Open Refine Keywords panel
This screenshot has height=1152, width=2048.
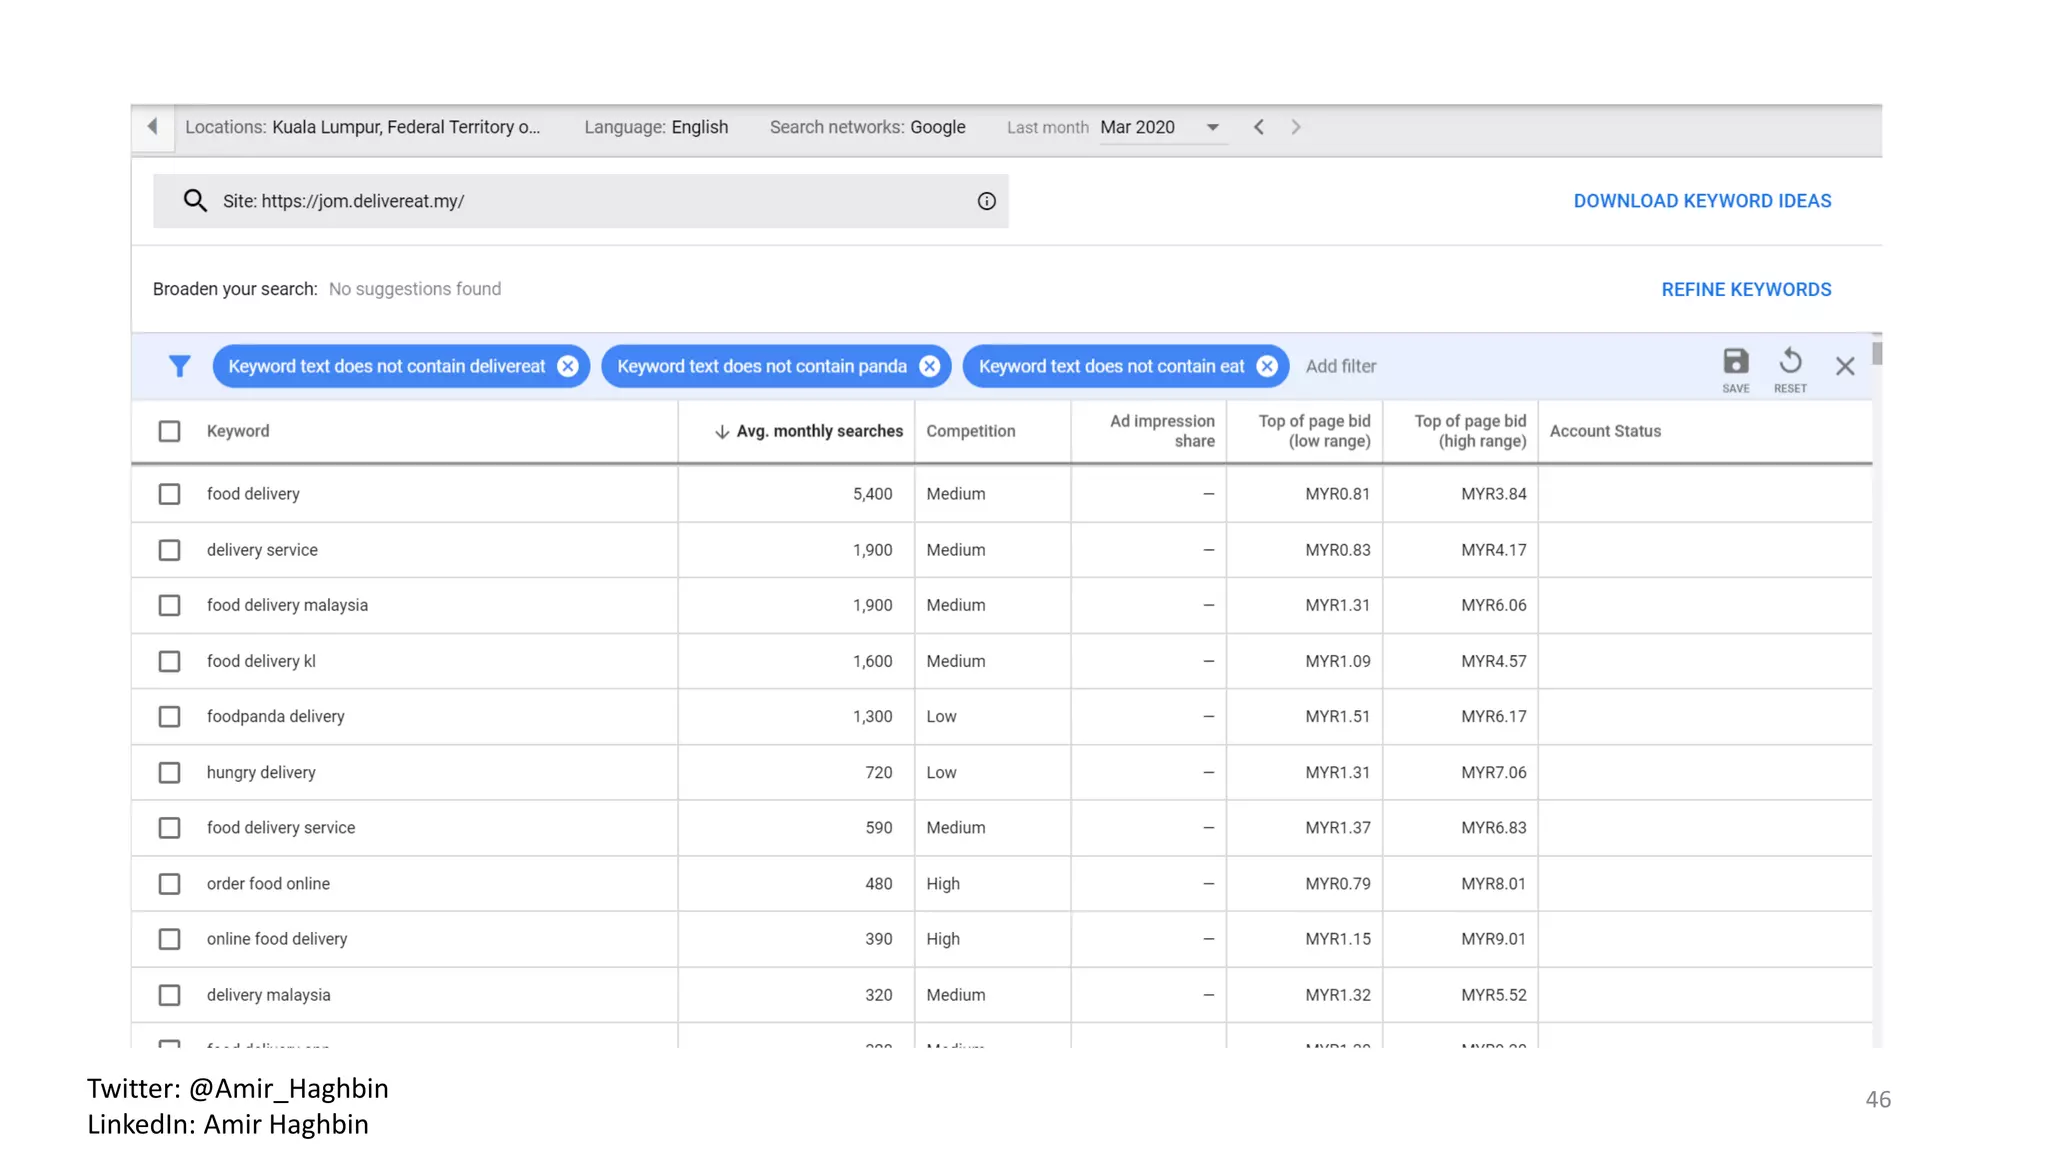(1746, 289)
